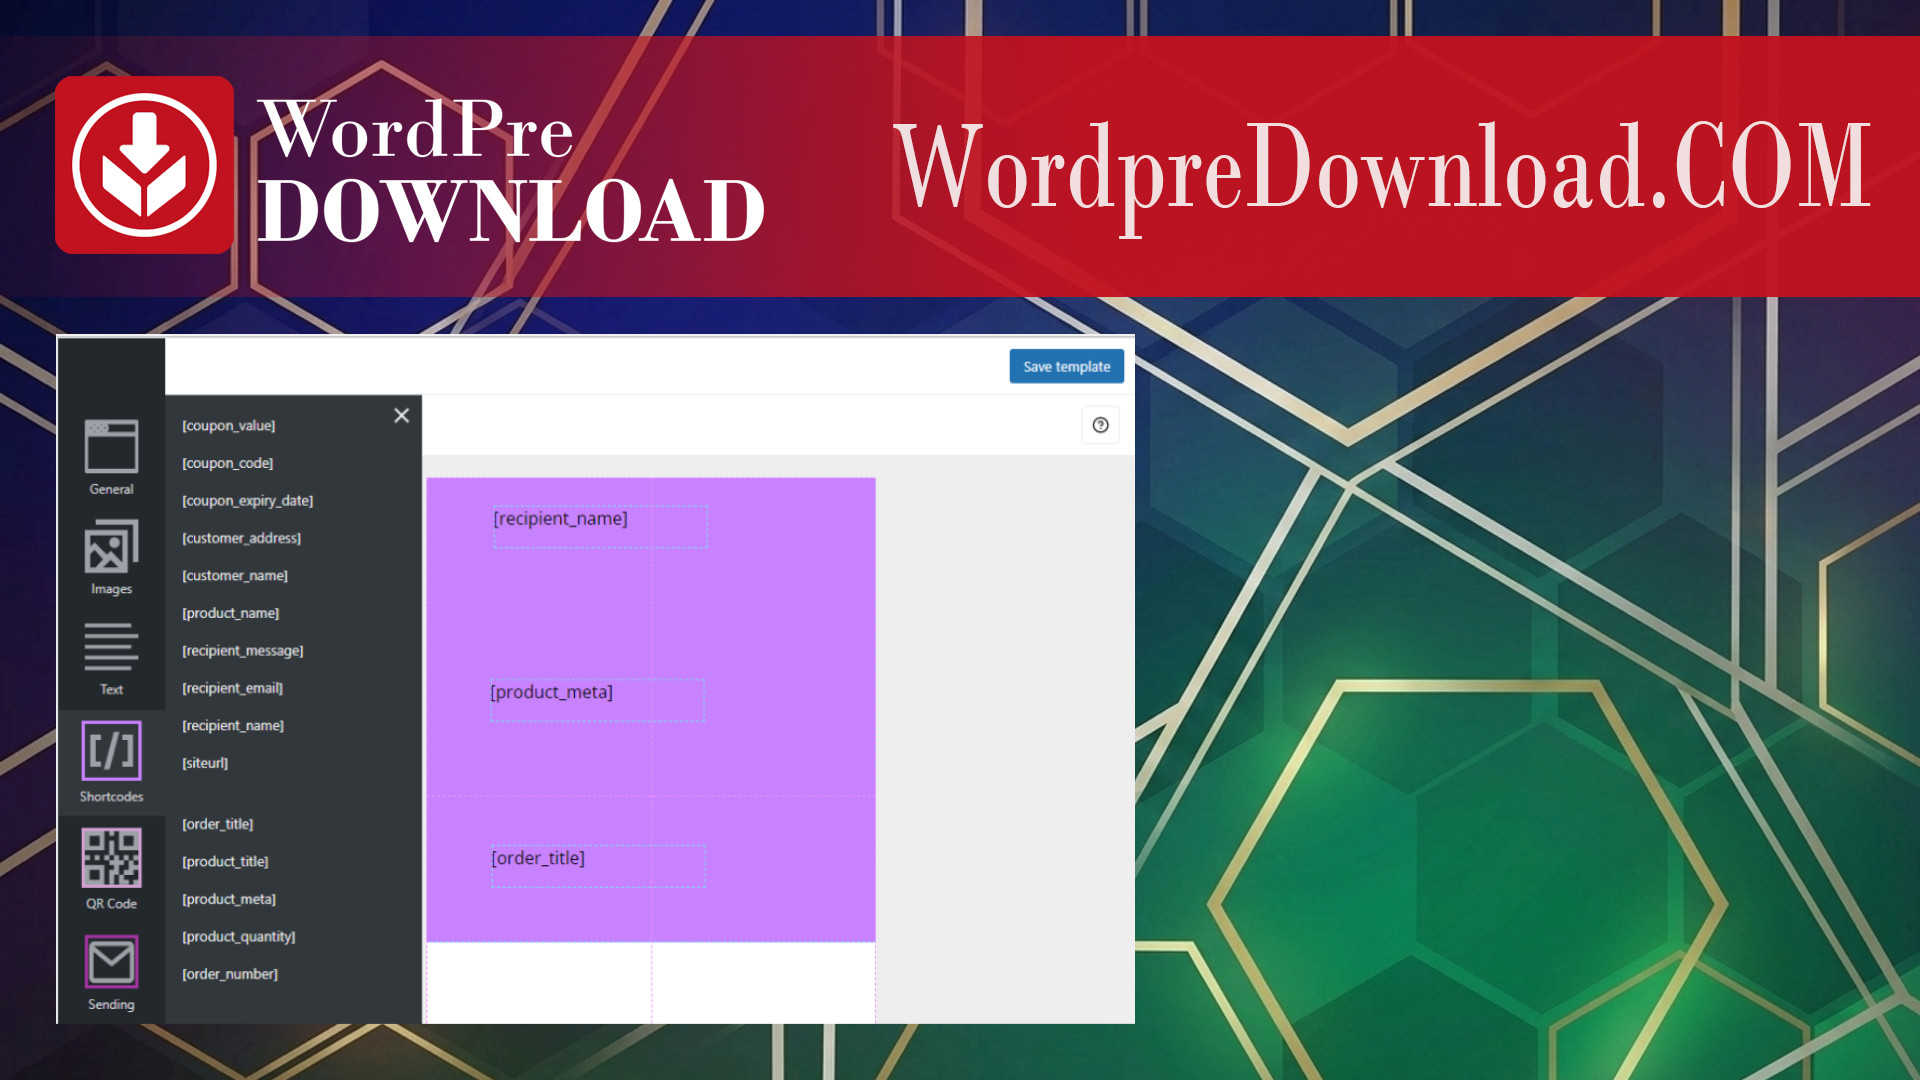Screen dimensions: 1920x1080
Task: Select the [recipient_name] box on canvas
Action: pos(600,526)
